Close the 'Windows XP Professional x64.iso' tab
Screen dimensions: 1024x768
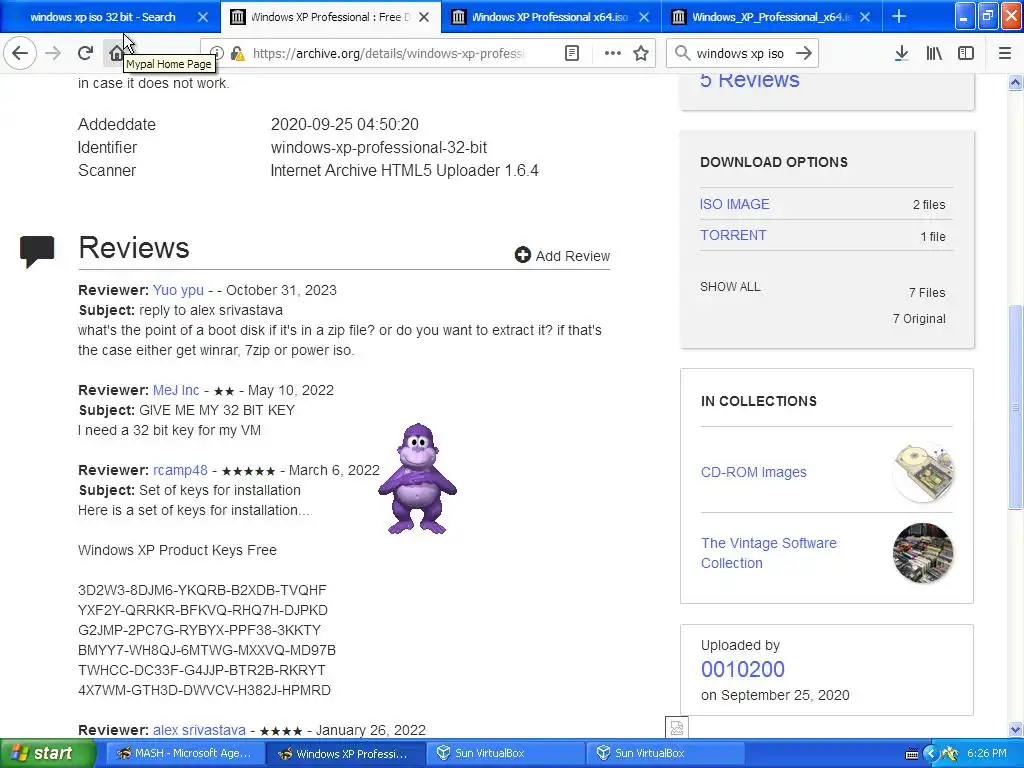pyautogui.click(x=644, y=17)
